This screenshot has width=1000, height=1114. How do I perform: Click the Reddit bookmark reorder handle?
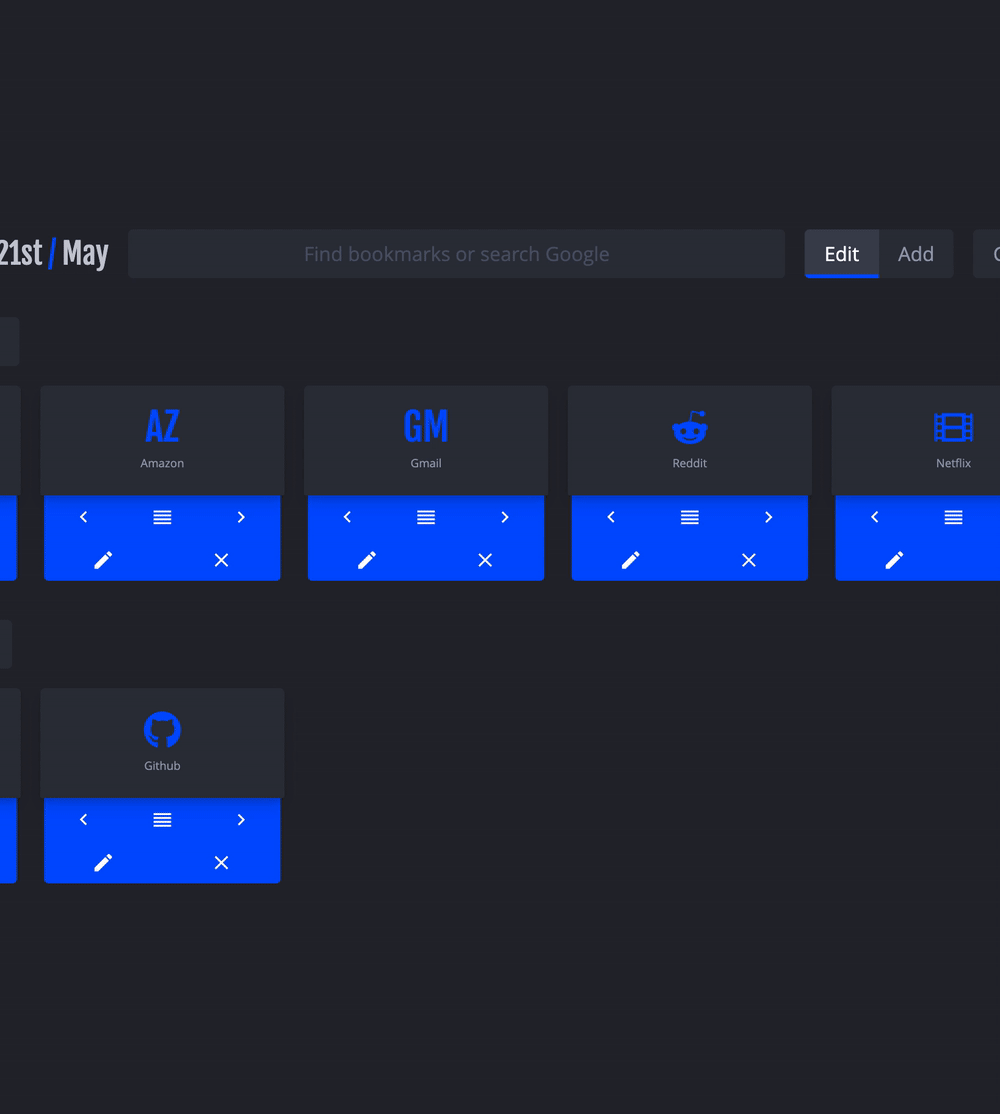pyautogui.click(x=690, y=517)
